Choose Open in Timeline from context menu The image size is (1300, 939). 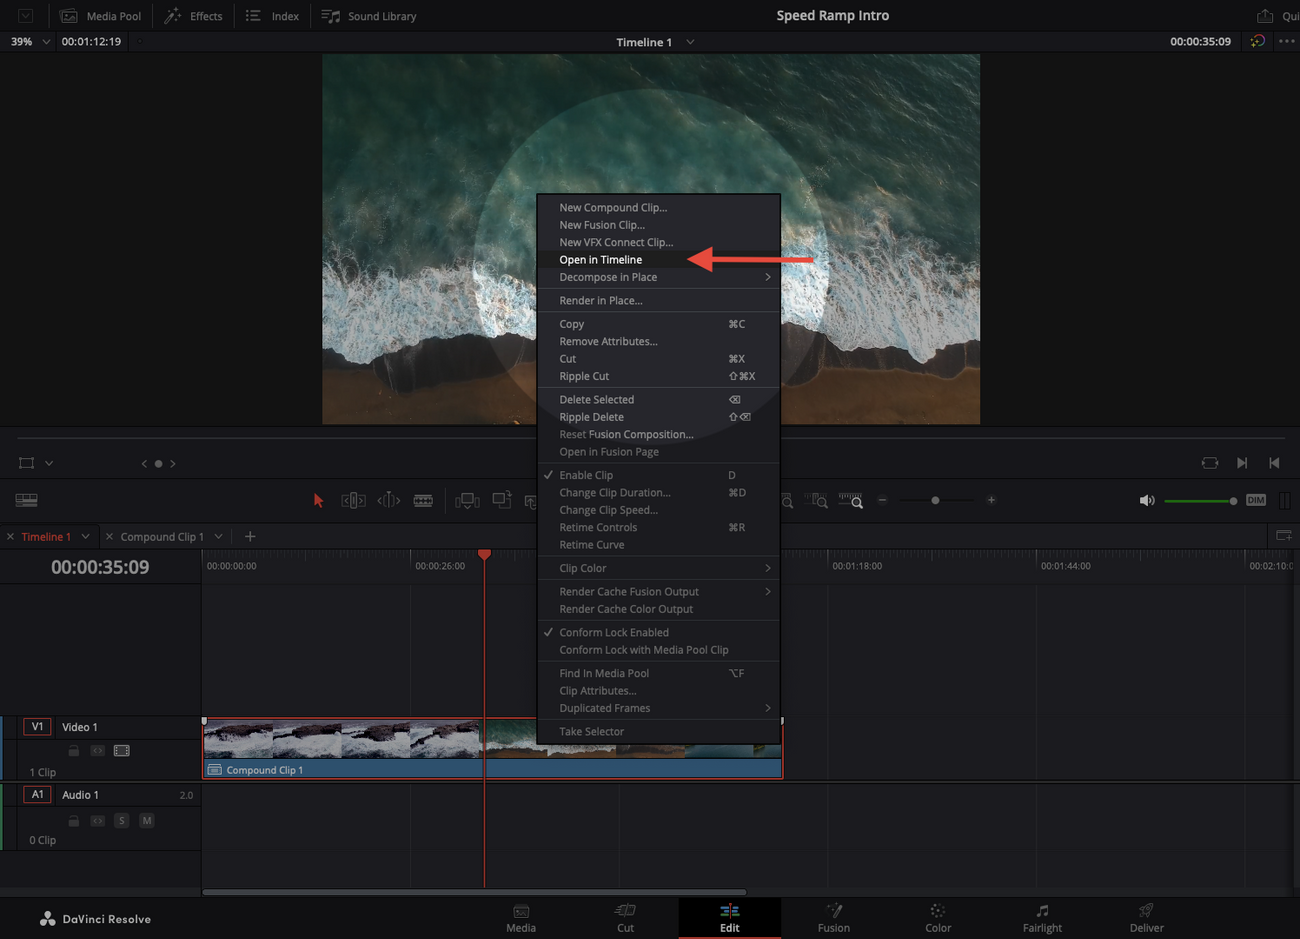pos(601,260)
